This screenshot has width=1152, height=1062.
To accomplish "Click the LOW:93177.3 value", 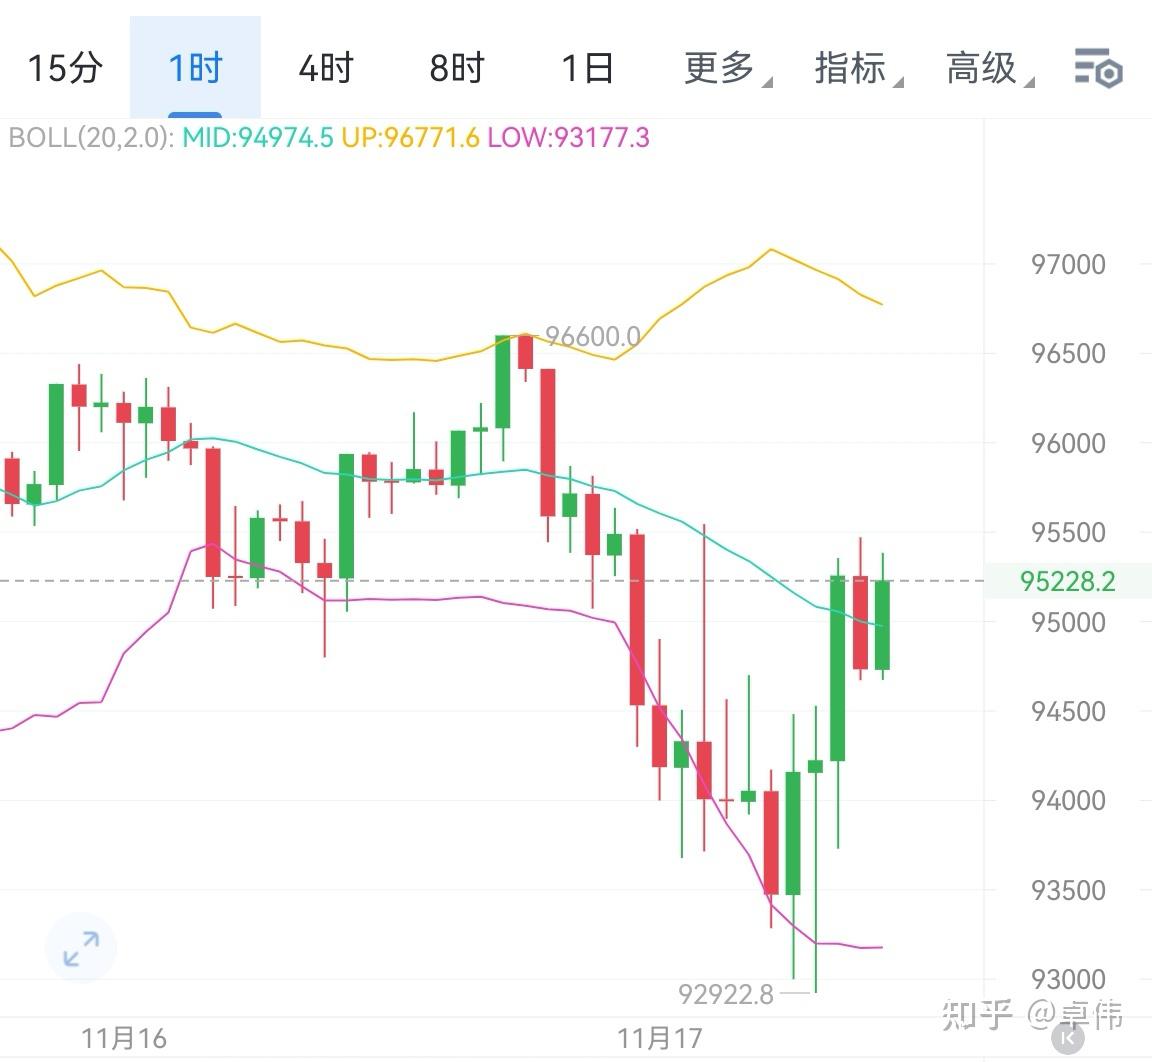I will [568, 139].
